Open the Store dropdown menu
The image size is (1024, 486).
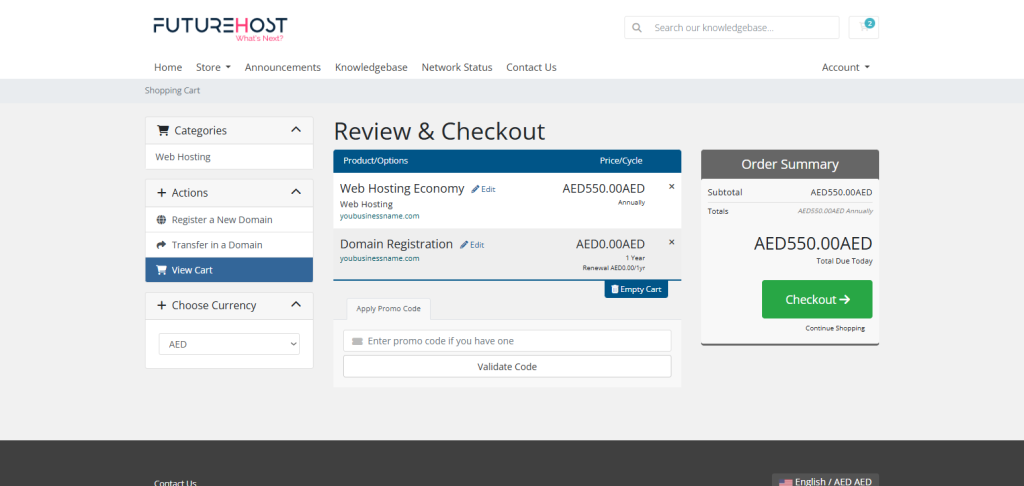214,67
